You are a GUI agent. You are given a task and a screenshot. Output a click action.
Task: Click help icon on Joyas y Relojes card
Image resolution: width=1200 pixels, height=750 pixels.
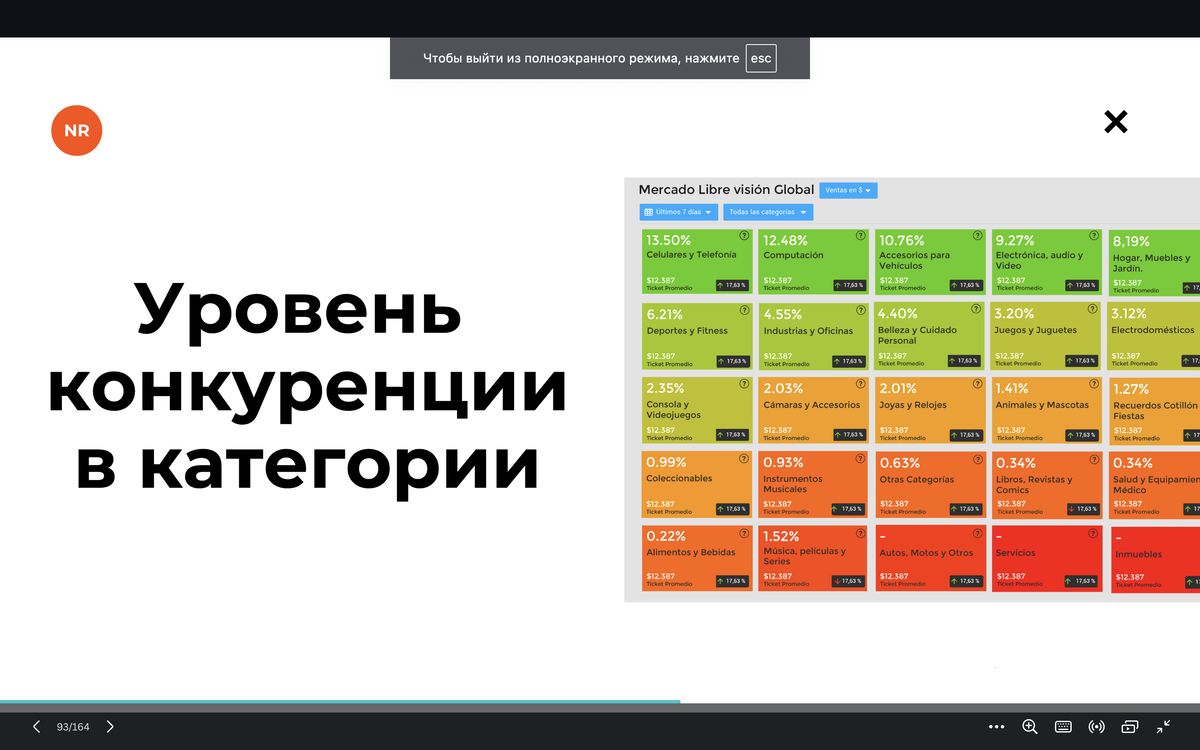(x=976, y=383)
